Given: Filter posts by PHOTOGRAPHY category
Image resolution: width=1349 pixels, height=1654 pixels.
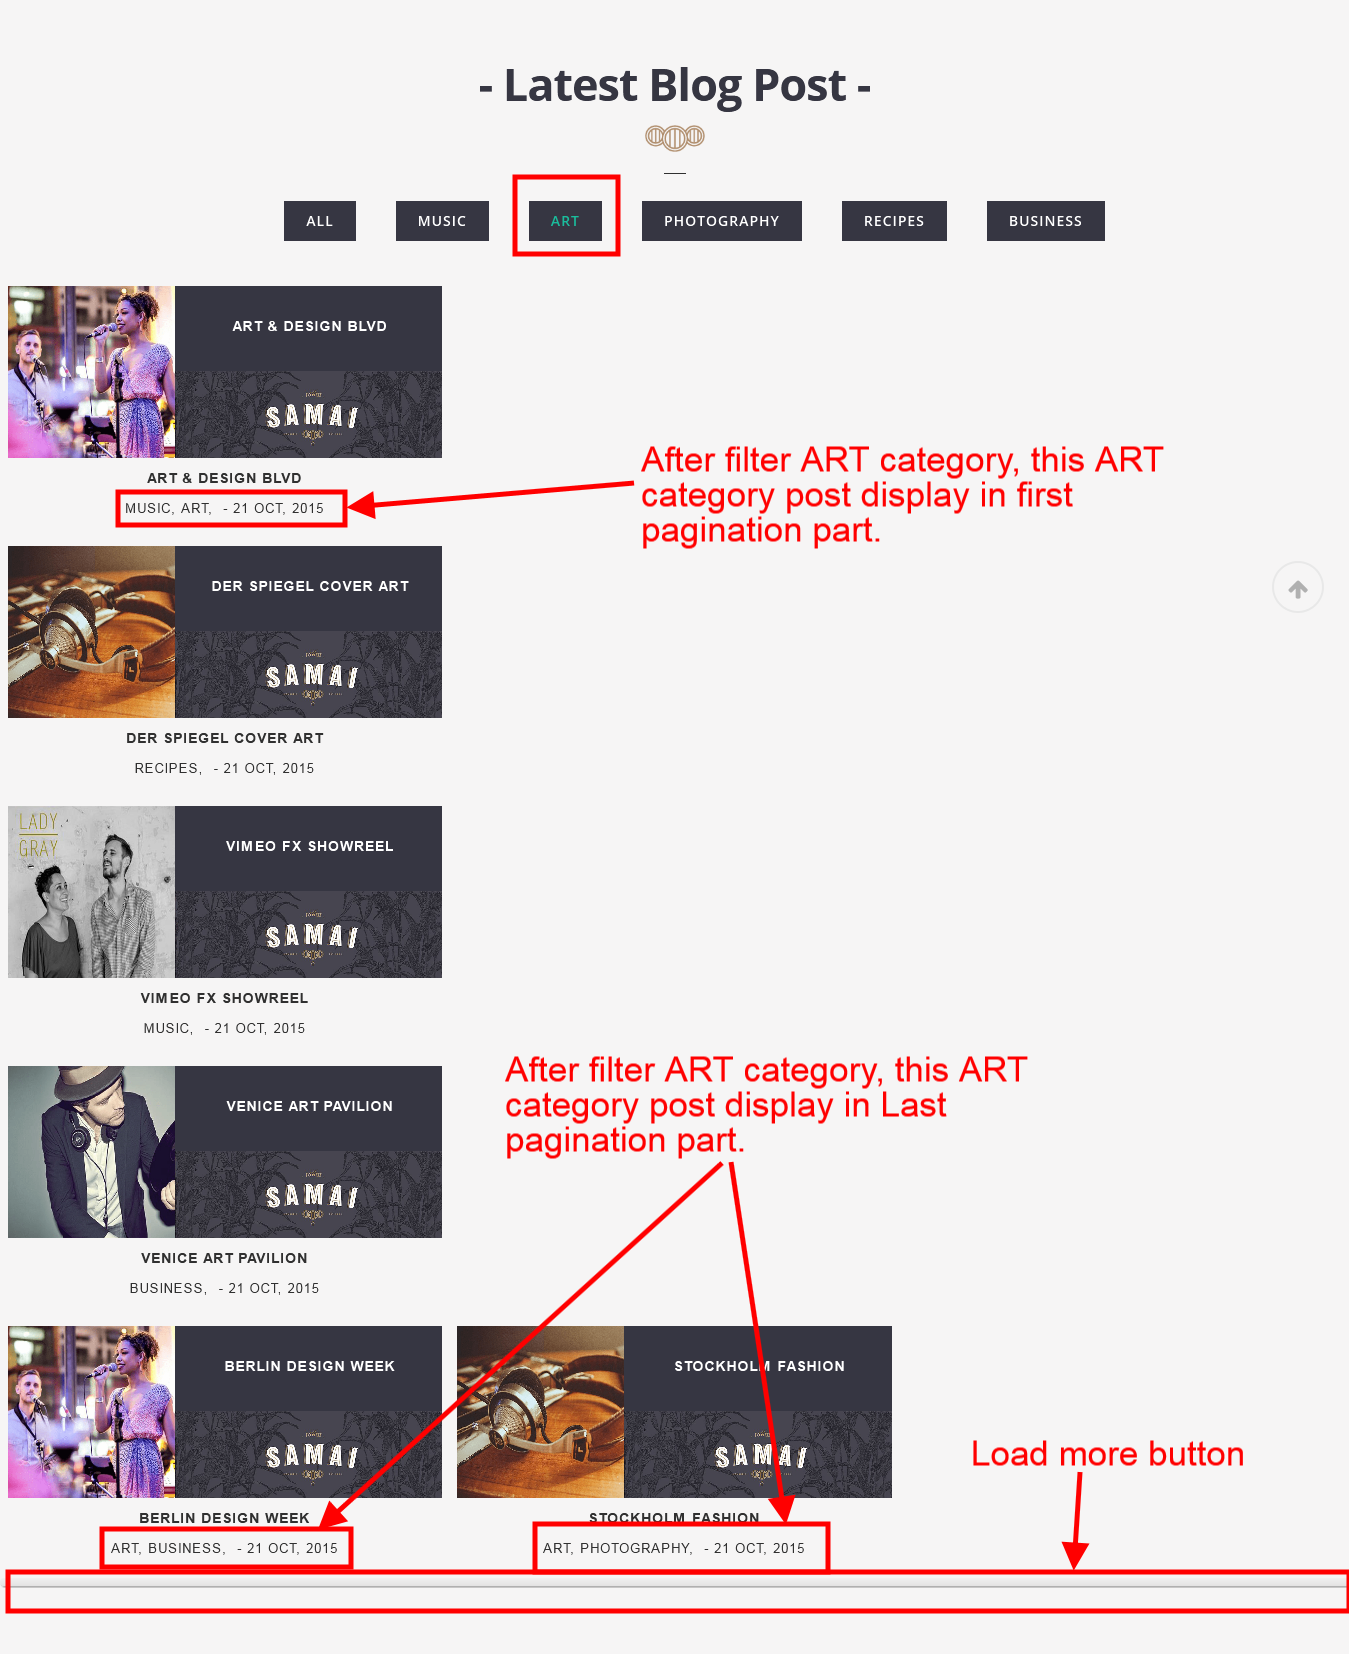Looking at the screenshot, I should pyautogui.click(x=721, y=221).
